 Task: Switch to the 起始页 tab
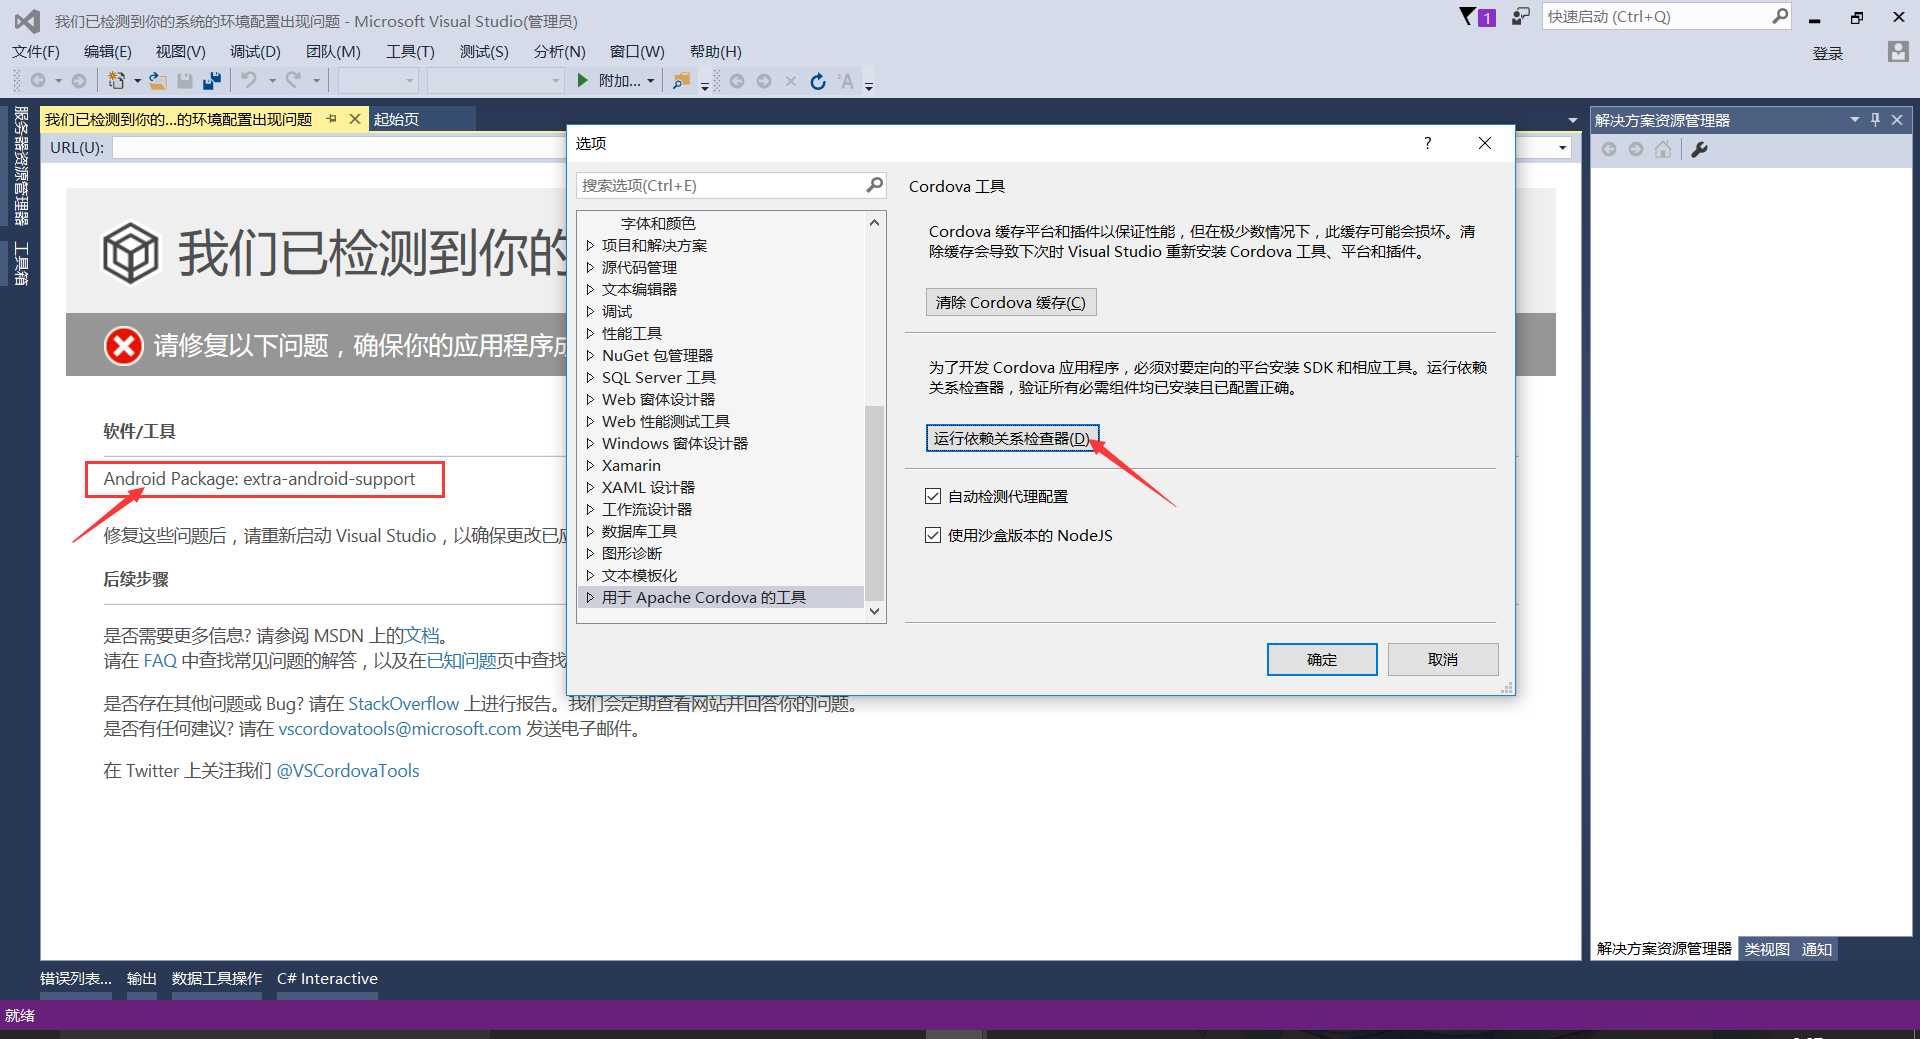[396, 119]
